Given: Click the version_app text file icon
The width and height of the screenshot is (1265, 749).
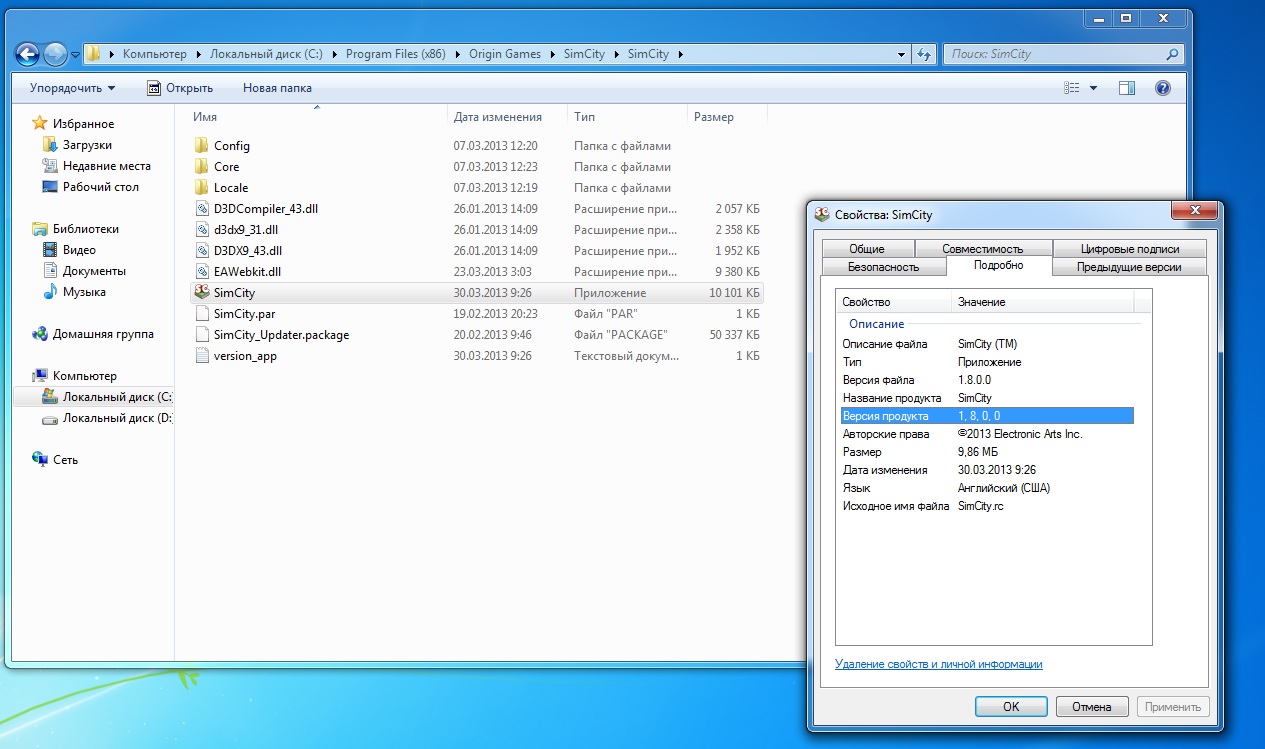Looking at the screenshot, I should click(x=201, y=355).
